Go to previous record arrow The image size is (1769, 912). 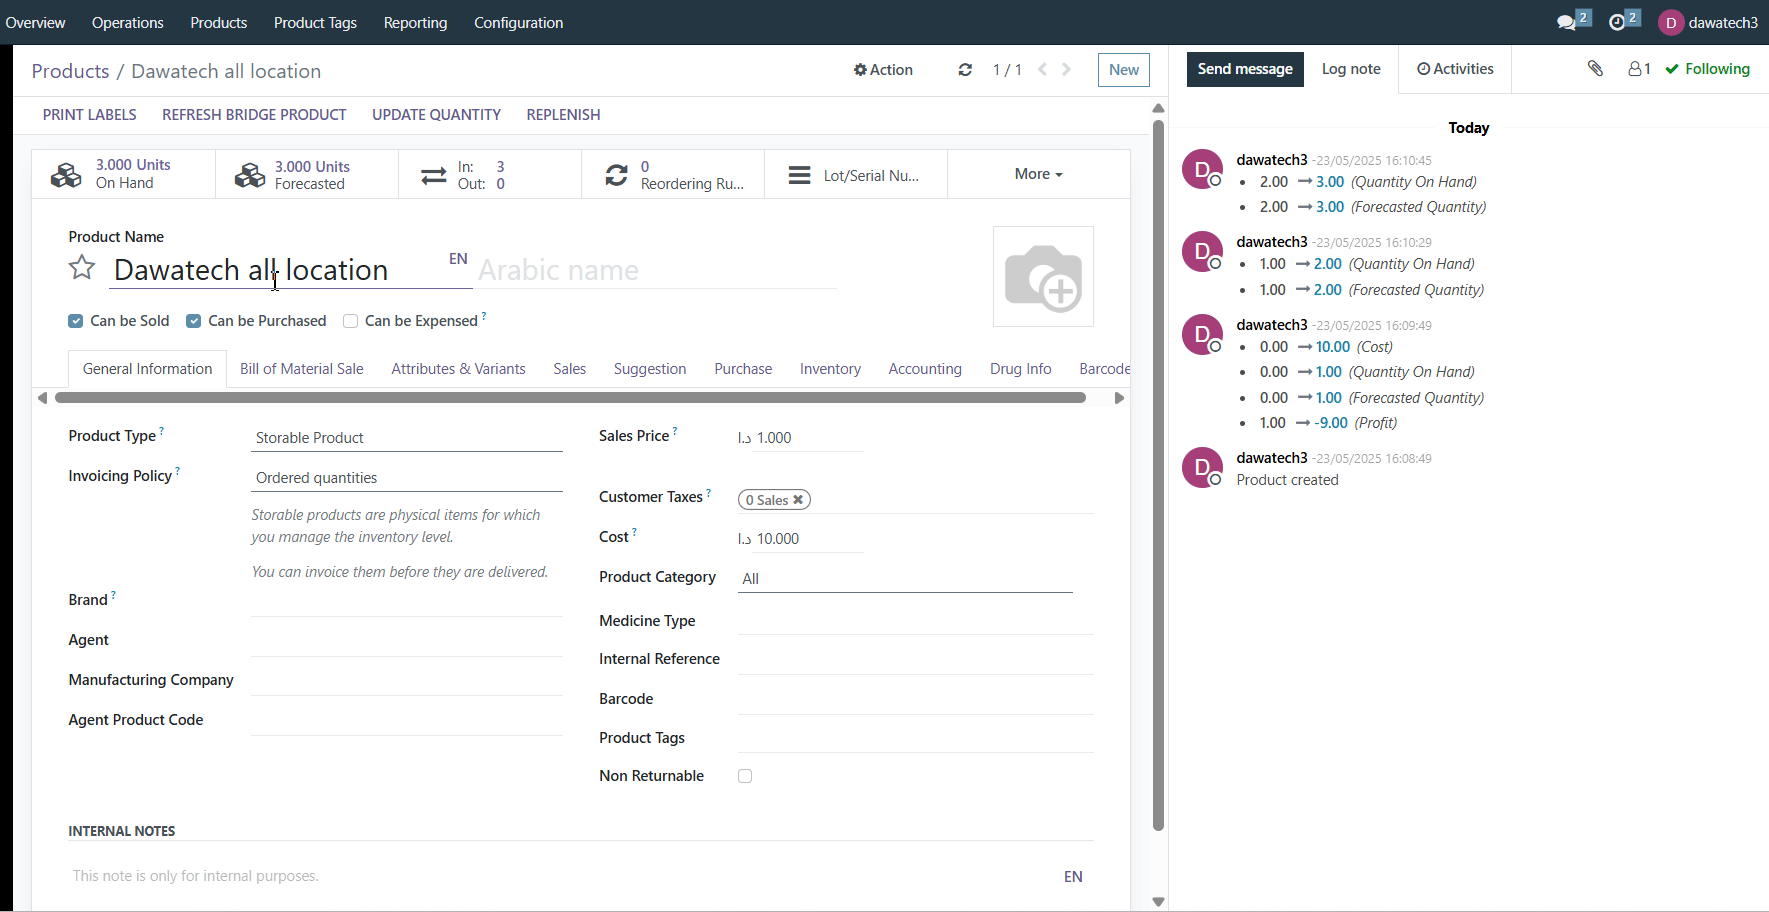[x=1042, y=69]
